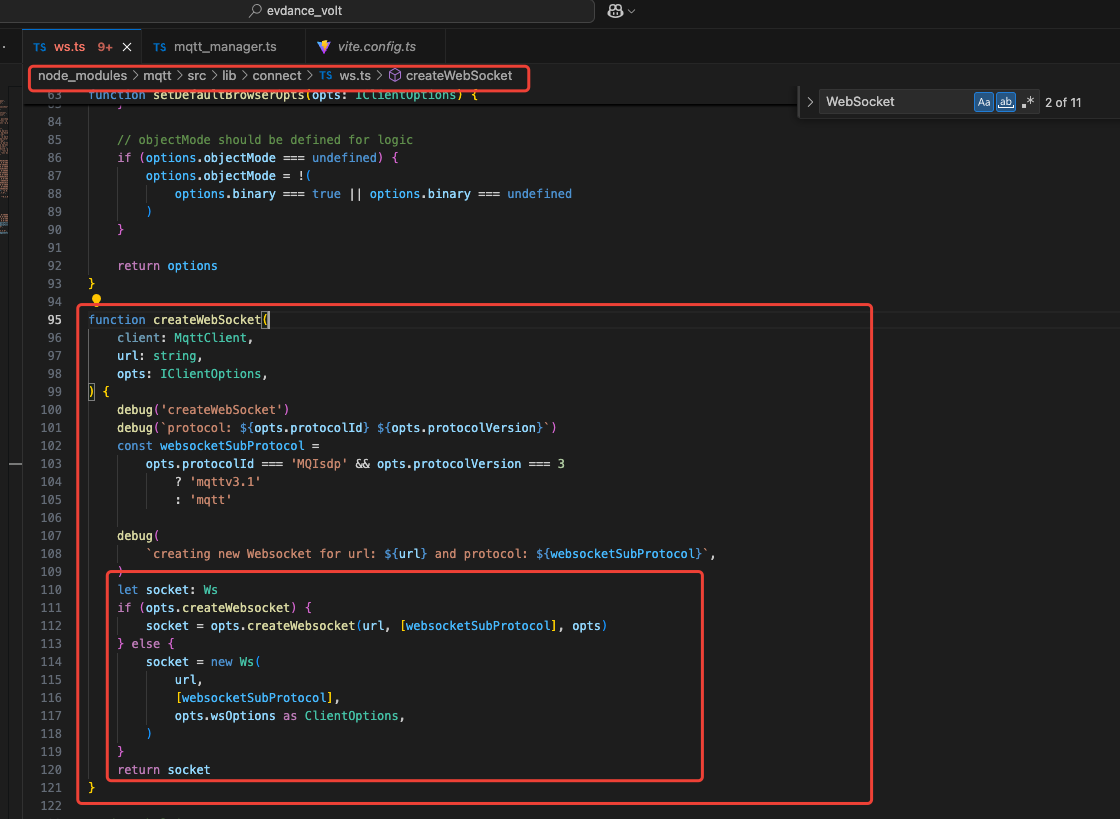Screen dimensions: 1120x819
Task: Select src breadcrumb segment
Action: point(196,76)
